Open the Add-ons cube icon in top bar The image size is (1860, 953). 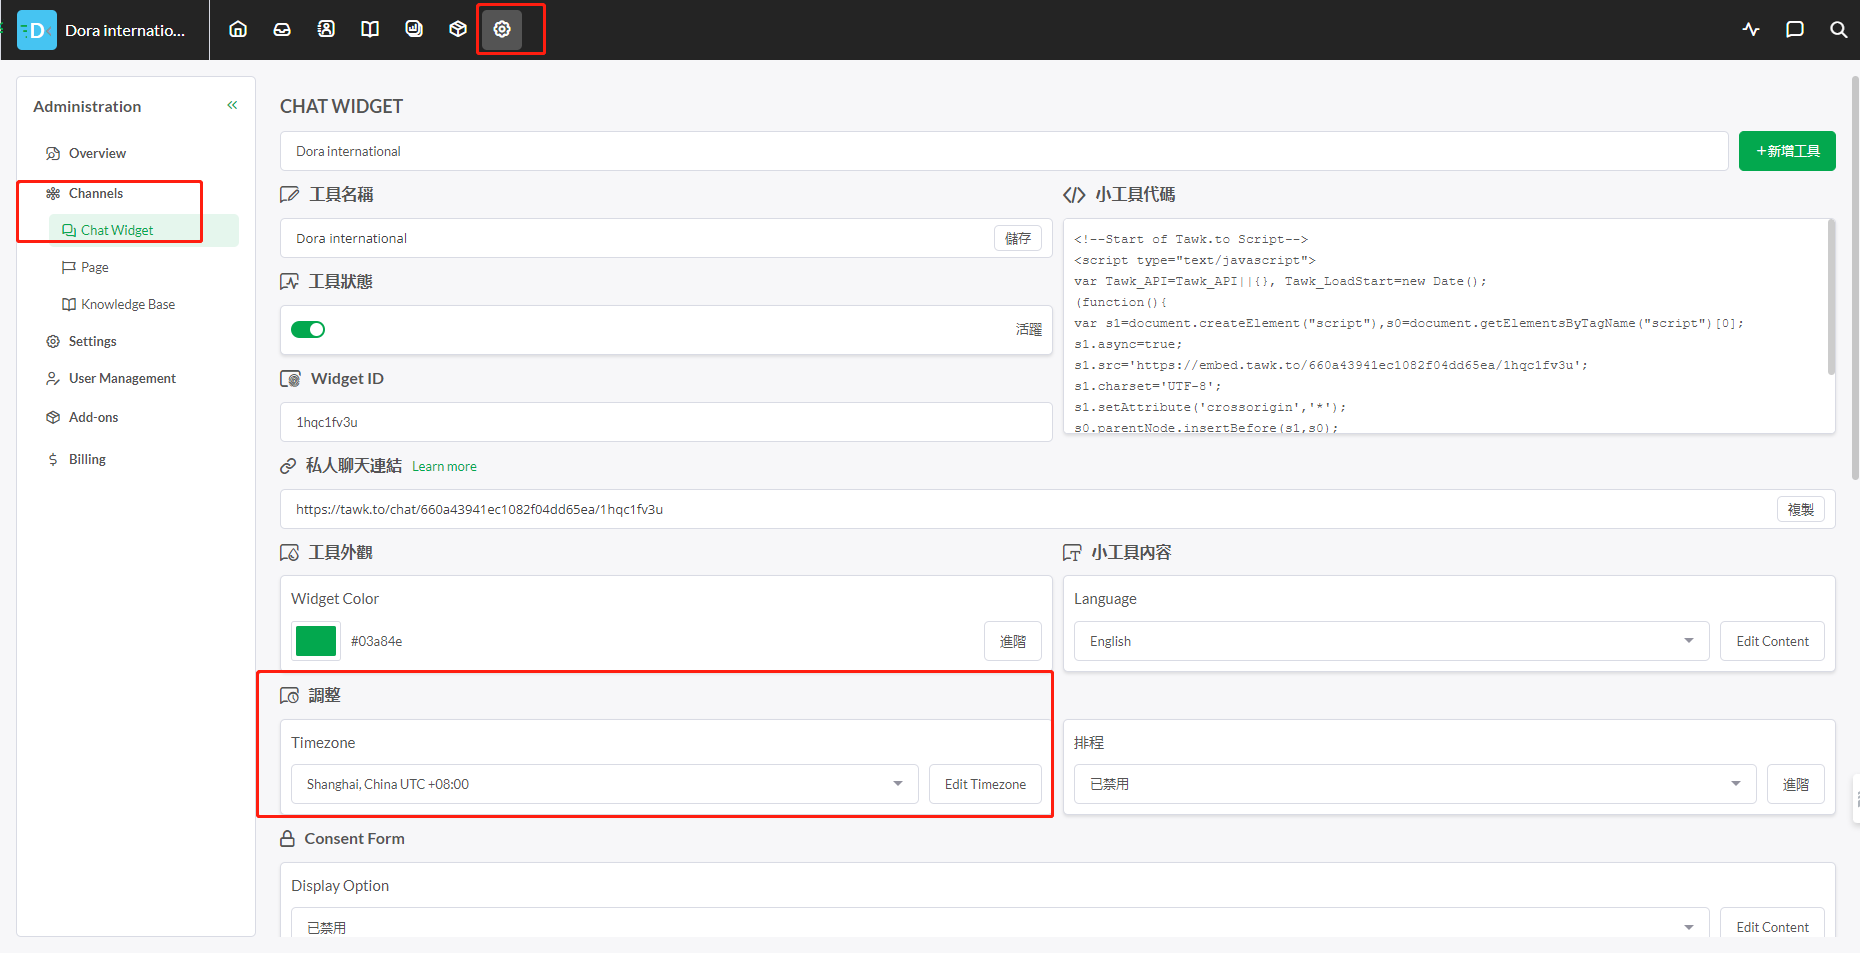click(458, 29)
